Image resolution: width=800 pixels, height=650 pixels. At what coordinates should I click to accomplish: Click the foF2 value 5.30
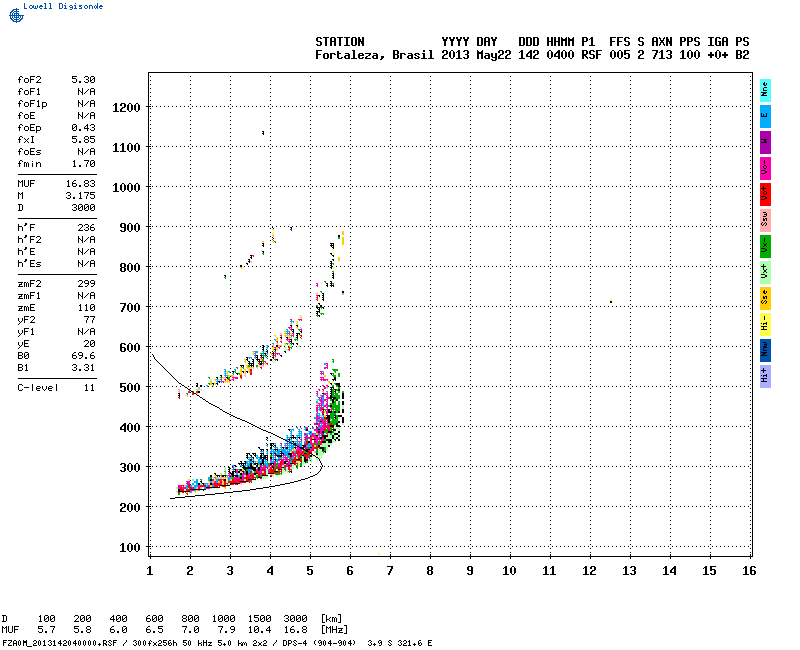[x=83, y=79]
